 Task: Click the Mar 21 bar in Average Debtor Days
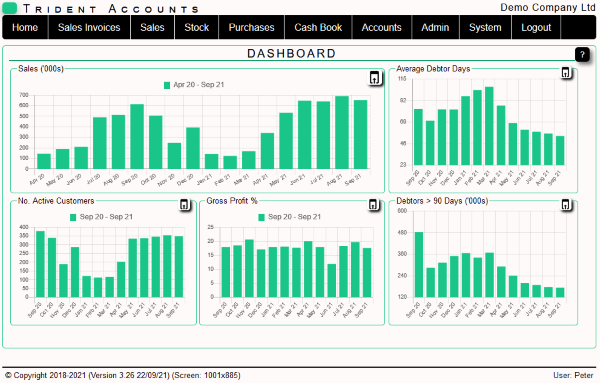489,126
